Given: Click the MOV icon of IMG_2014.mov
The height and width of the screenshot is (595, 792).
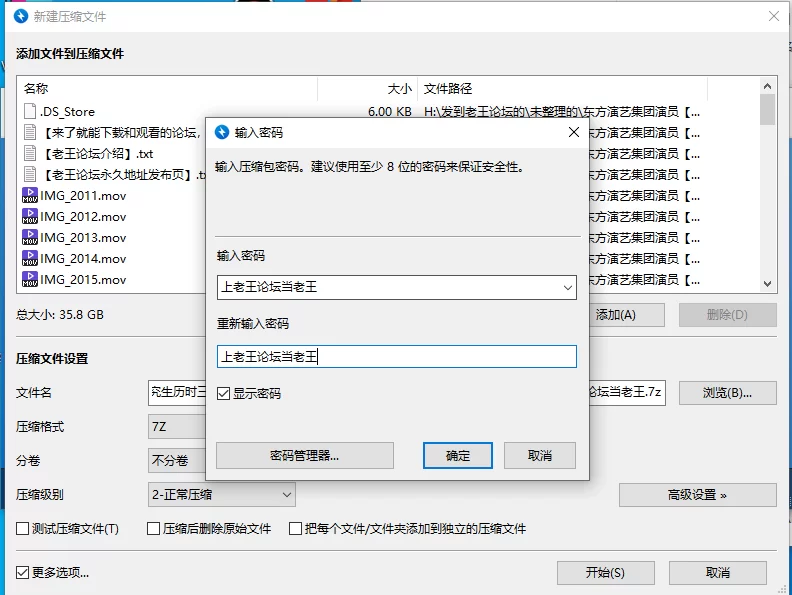Looking at the screenshot, I should pos(30,258).
